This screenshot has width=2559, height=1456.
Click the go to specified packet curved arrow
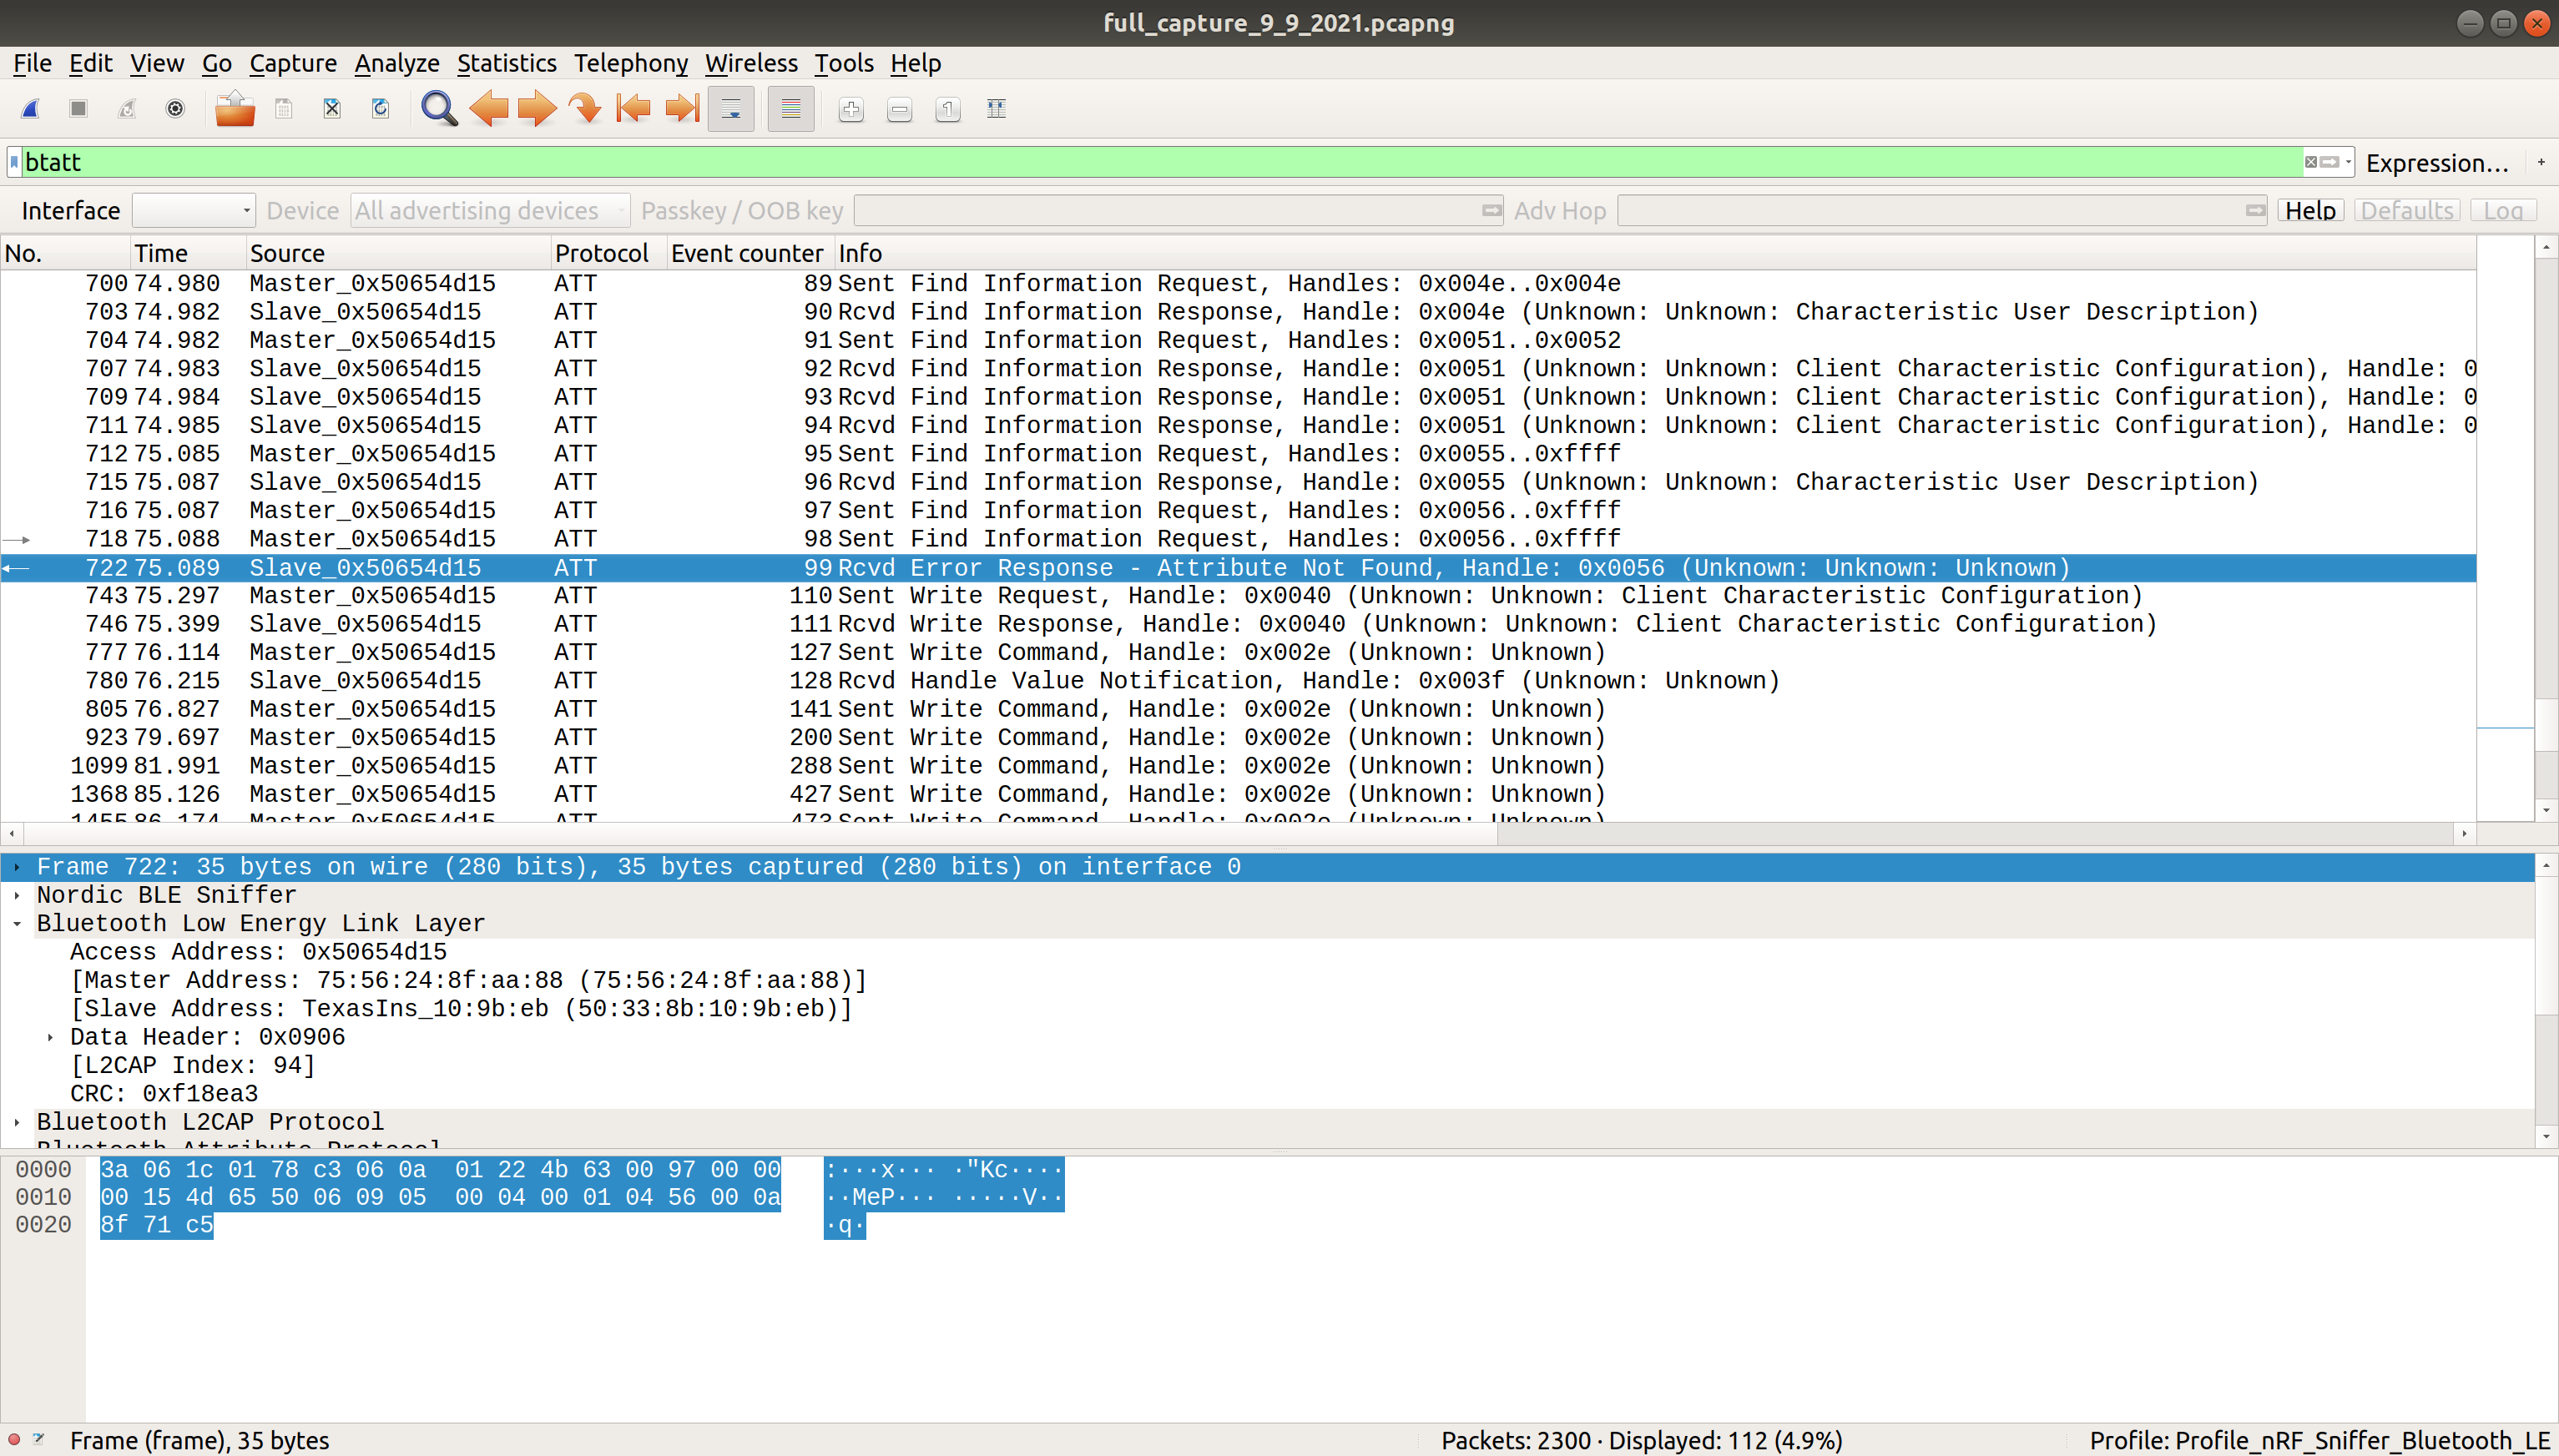coord(585,109)
